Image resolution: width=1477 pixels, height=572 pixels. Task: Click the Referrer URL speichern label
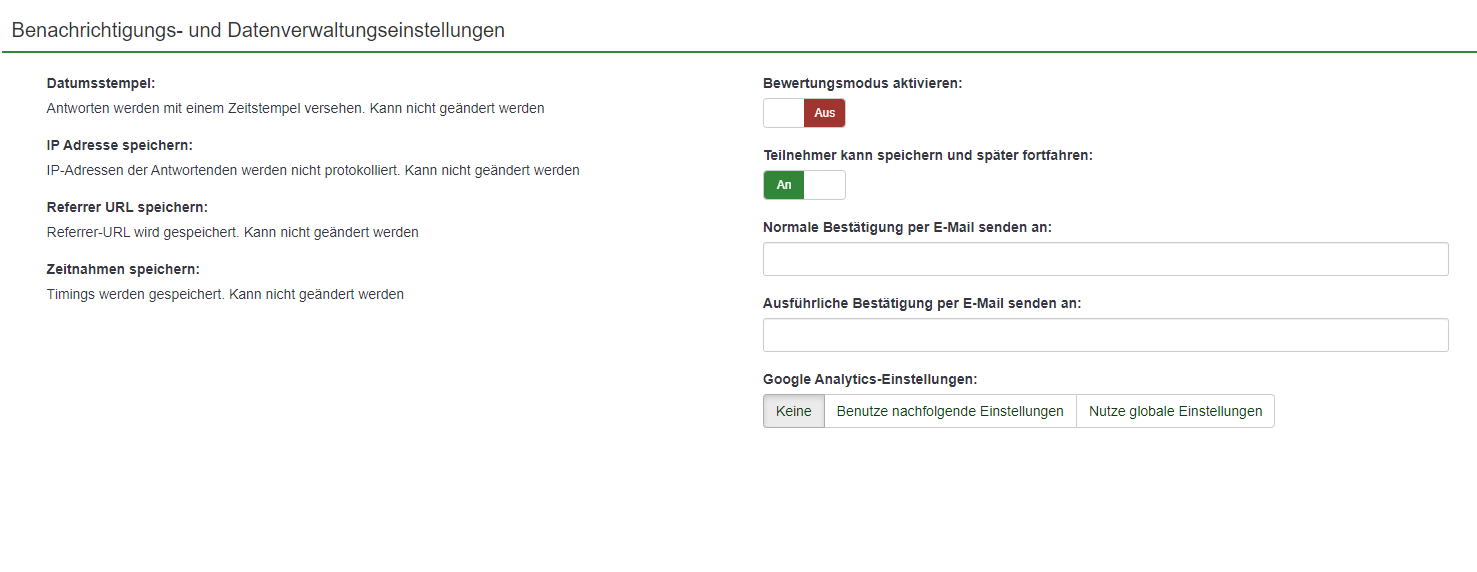pos(127,207)
